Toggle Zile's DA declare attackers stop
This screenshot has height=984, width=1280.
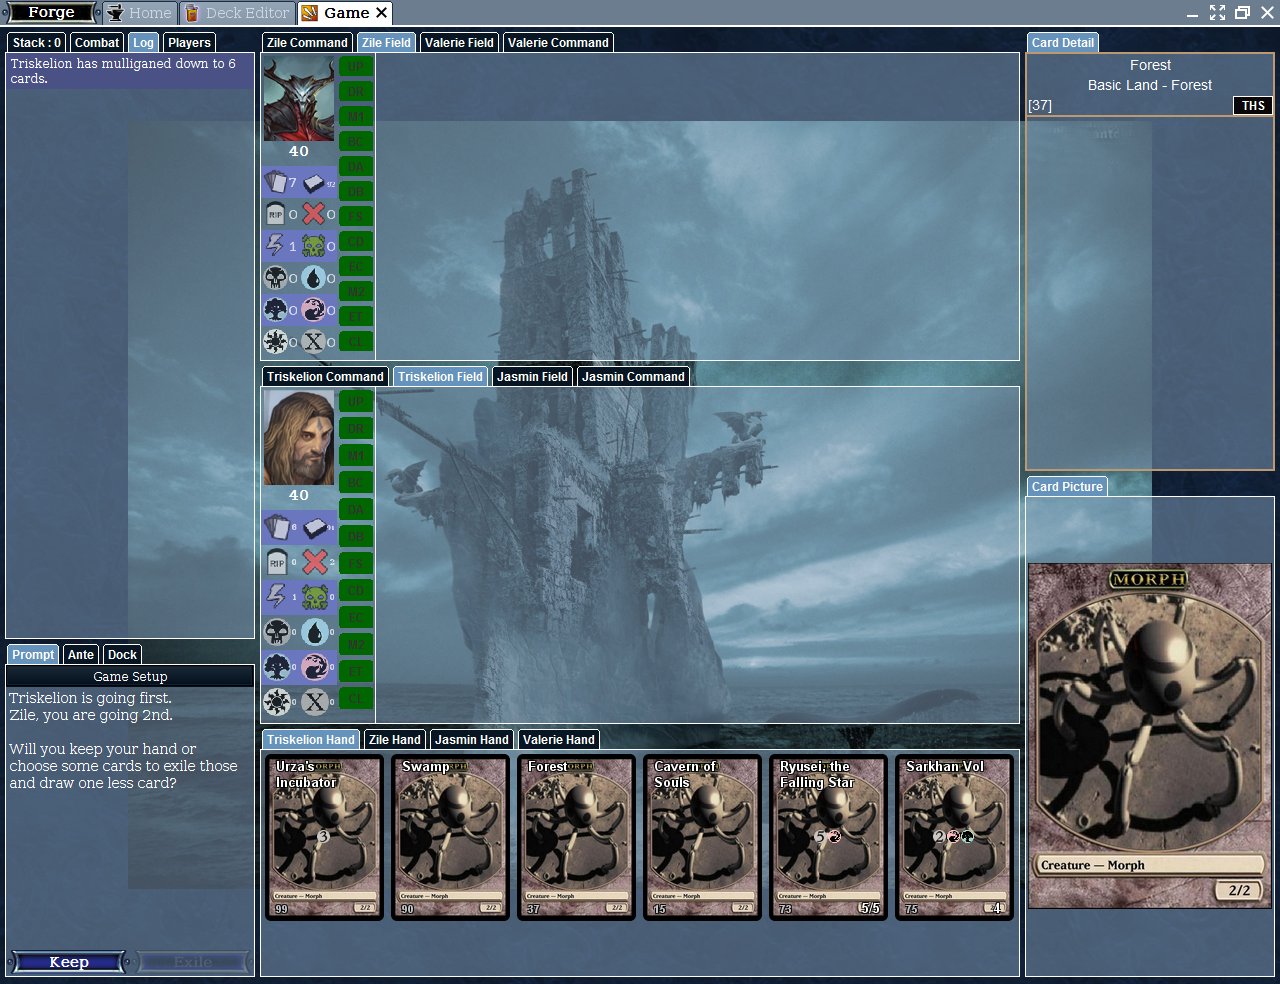click(356, 166)
